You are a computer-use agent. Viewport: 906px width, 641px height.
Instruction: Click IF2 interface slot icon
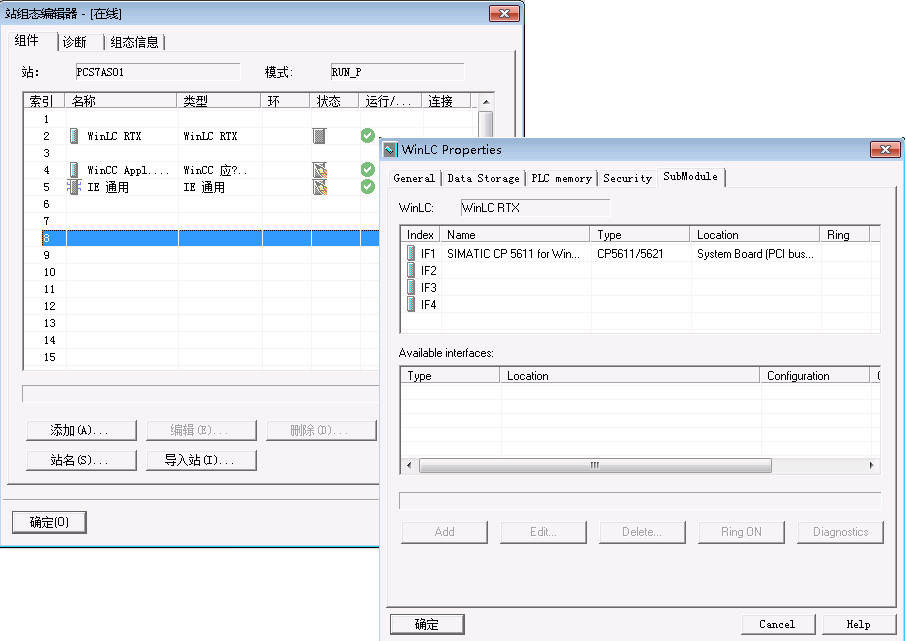[411, 270]
